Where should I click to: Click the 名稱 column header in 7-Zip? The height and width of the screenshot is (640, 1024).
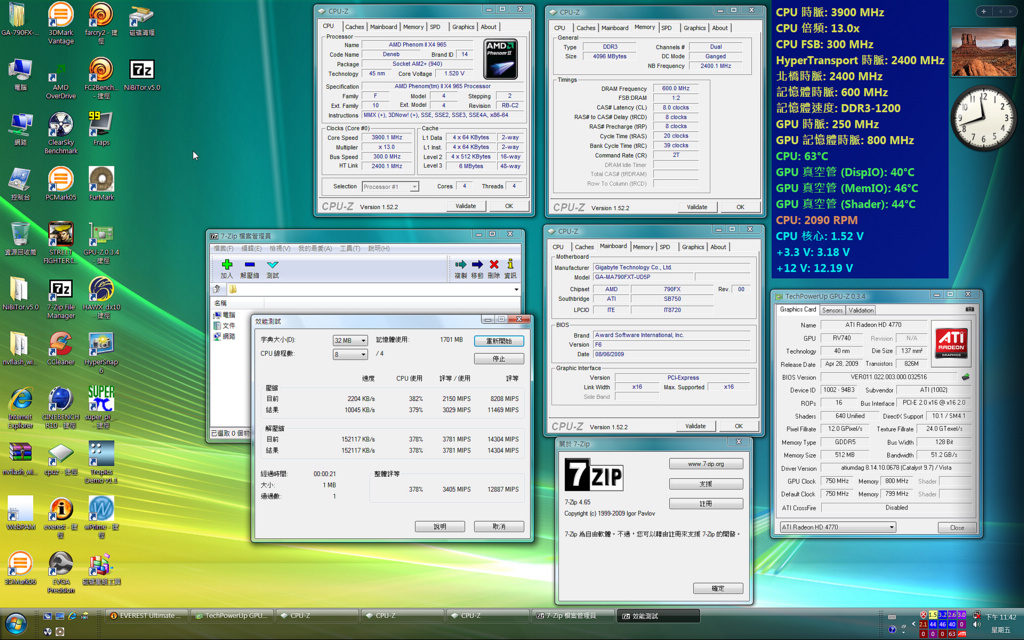coord(237,303)
